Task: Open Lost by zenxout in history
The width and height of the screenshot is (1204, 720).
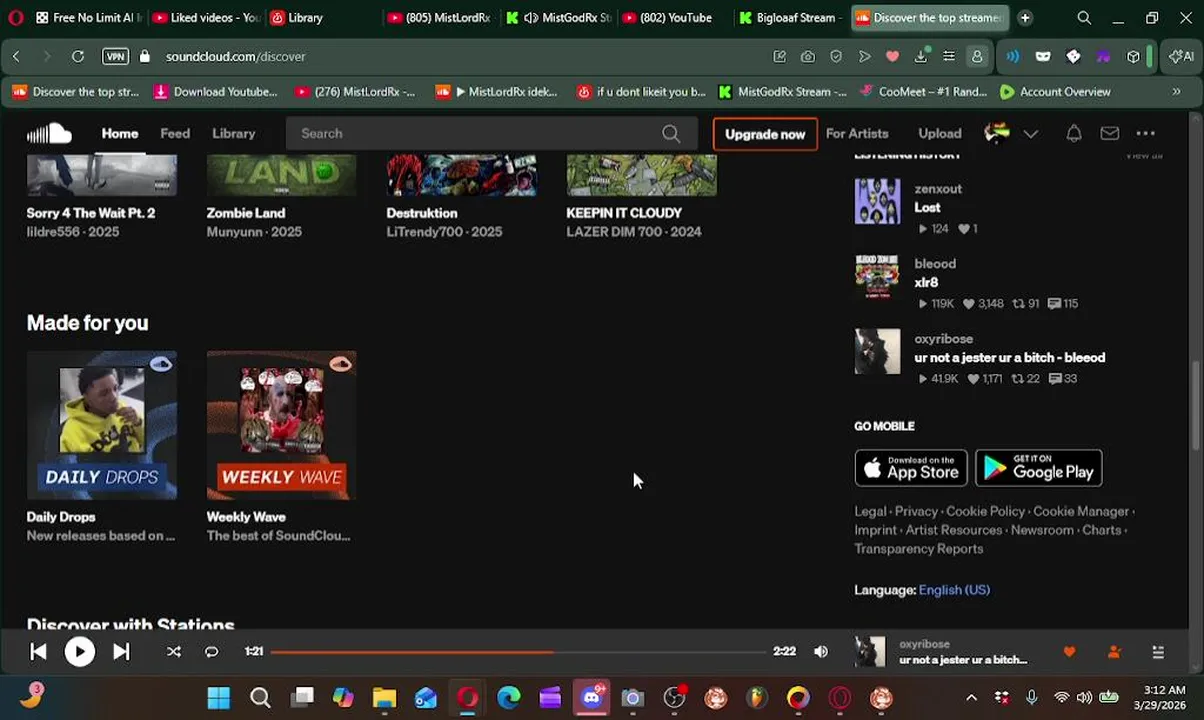Action: (x=927, y=208)
